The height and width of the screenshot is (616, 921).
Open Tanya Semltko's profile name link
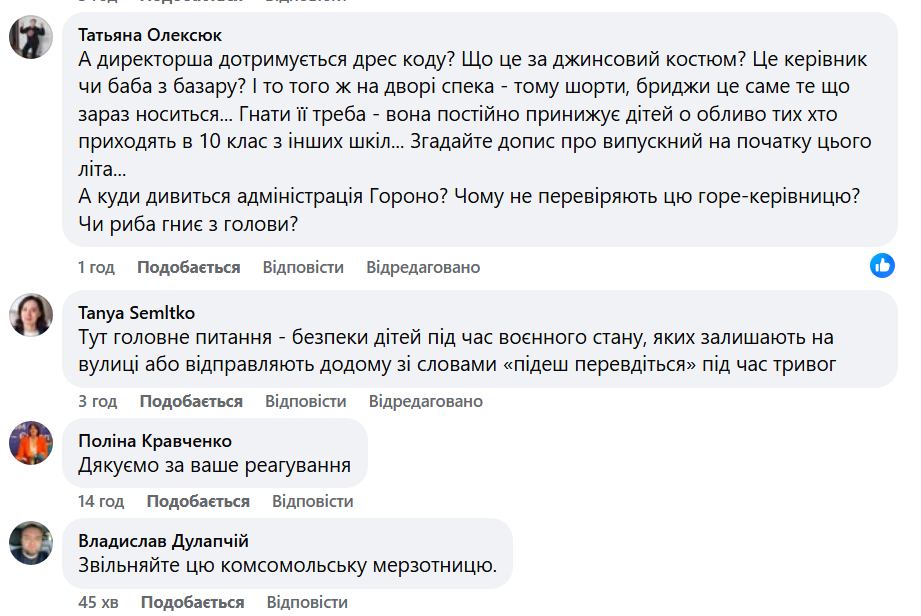[137, 312]
